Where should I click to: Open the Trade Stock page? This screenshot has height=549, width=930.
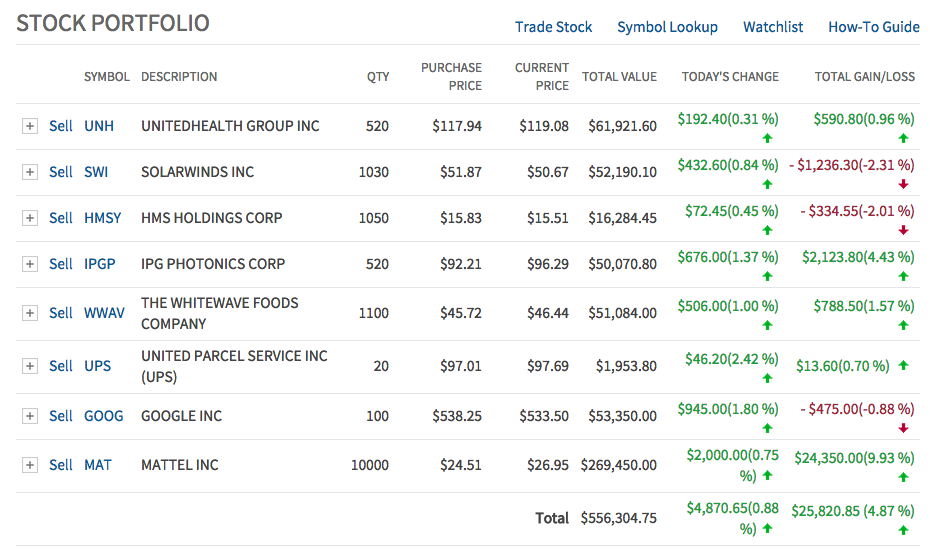(553, 27)
